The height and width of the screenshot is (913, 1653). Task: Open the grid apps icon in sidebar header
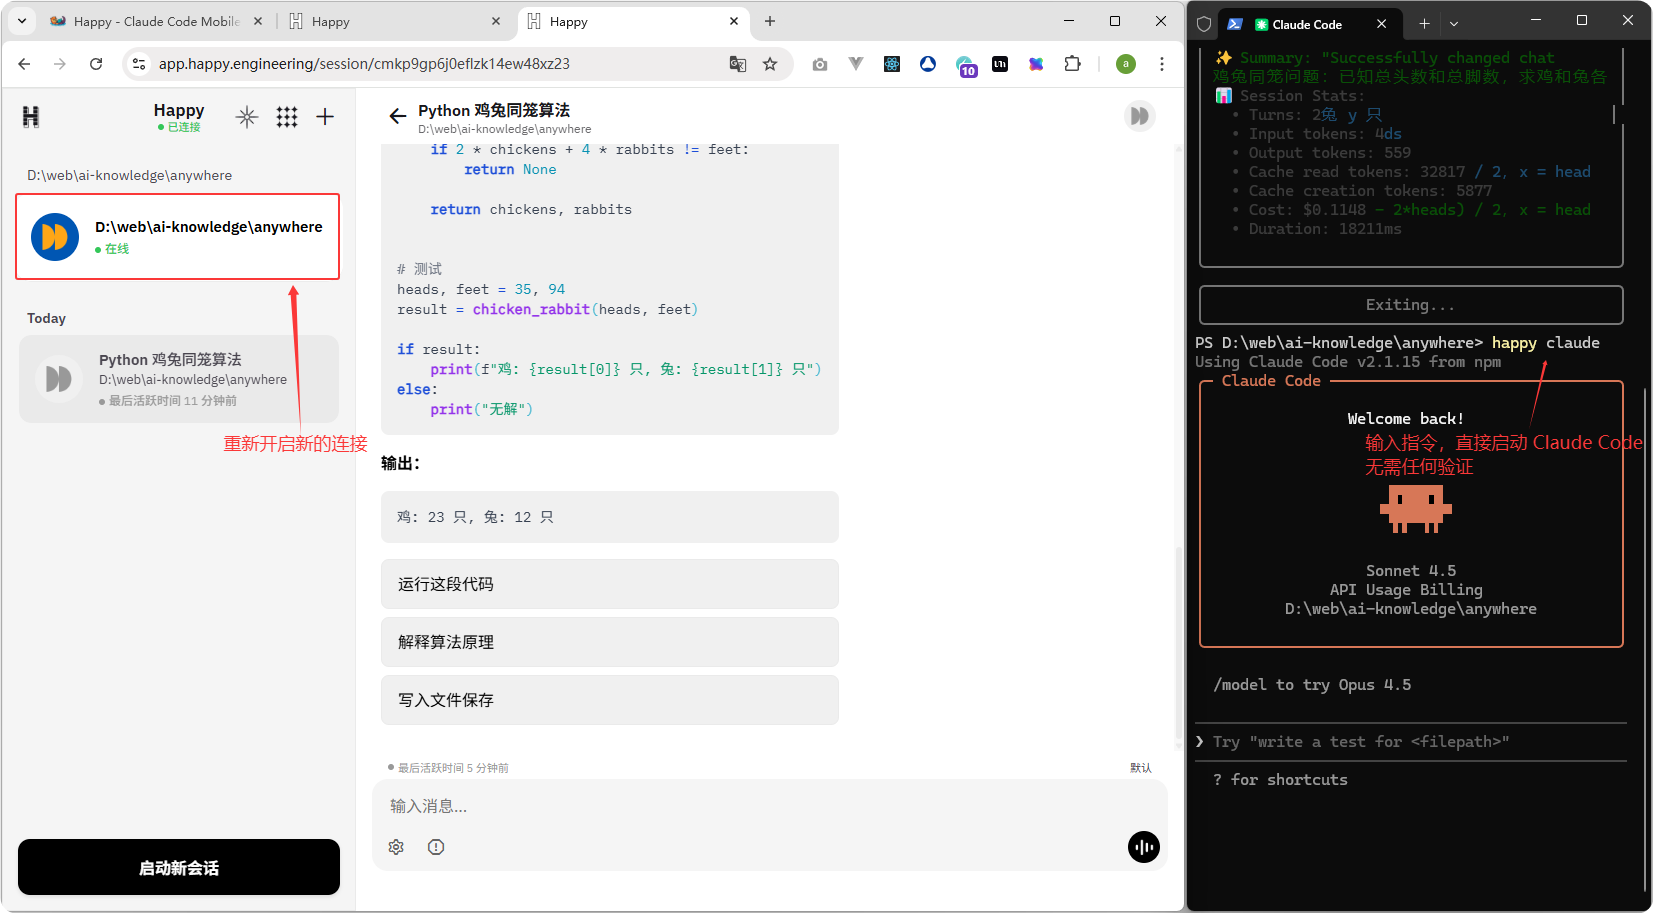287,117
